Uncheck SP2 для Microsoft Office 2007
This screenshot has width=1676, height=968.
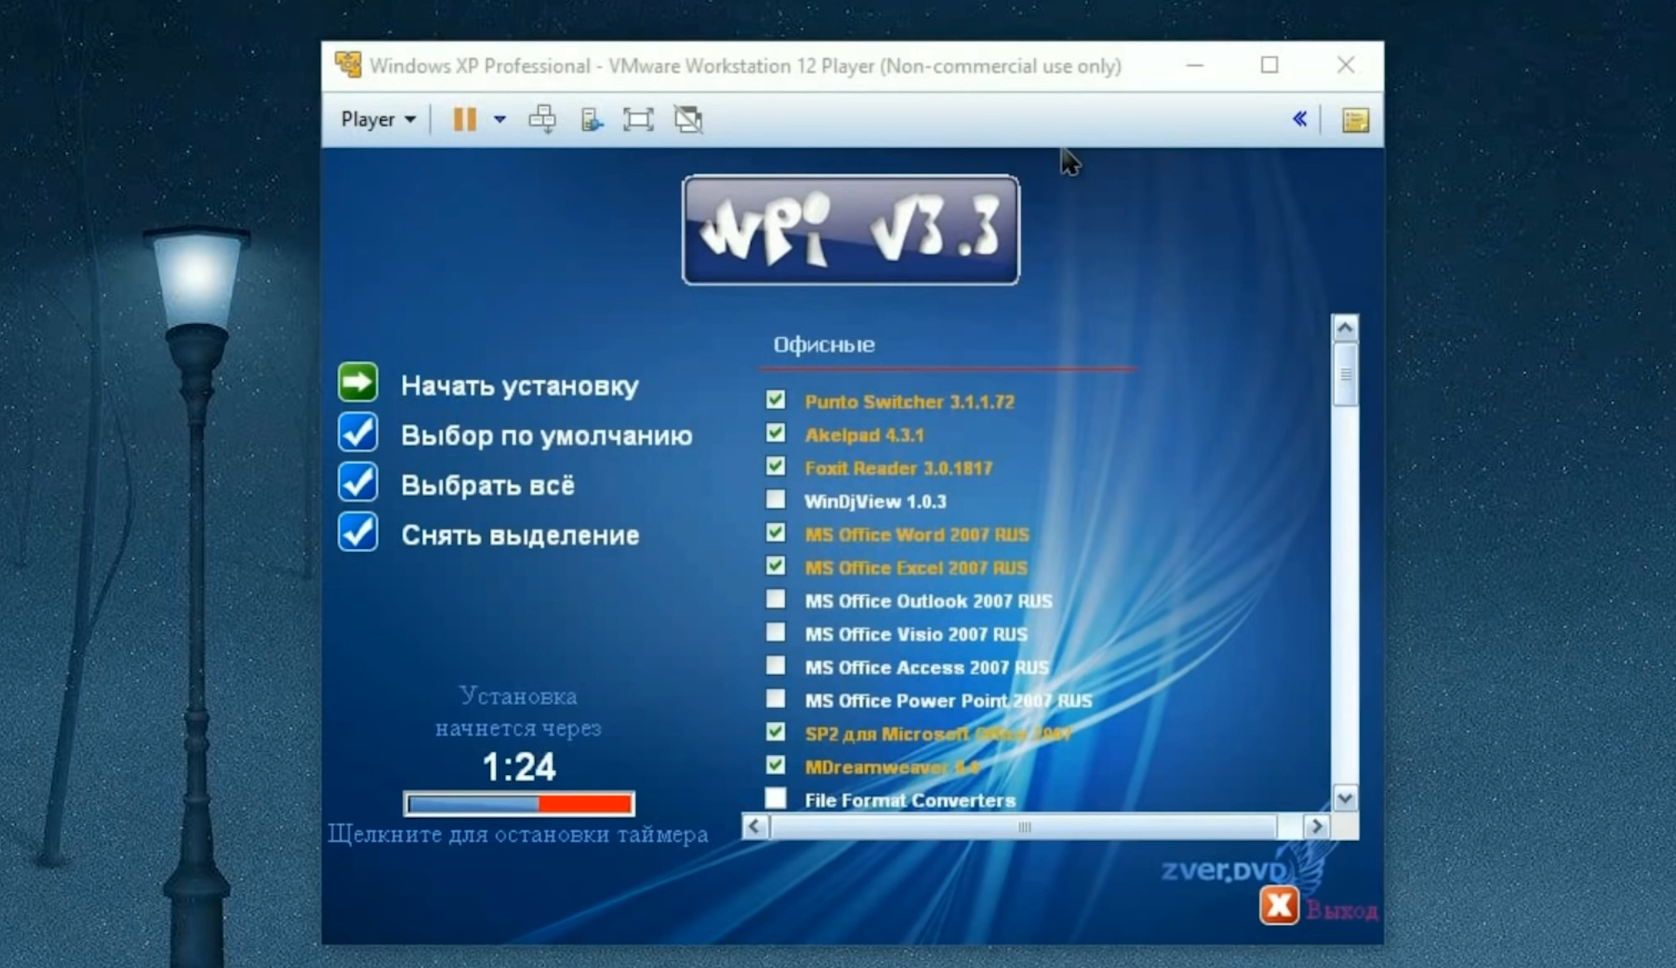775,732
